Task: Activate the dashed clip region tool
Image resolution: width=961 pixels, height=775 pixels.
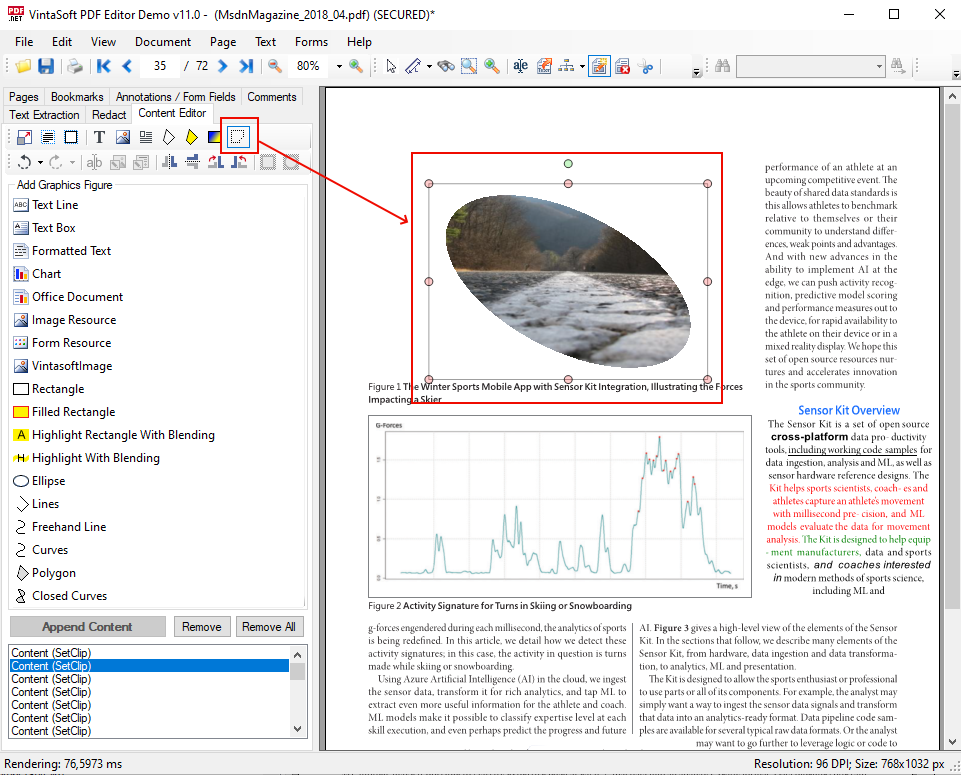Action: pyautogui.click(x=238, y=136)
